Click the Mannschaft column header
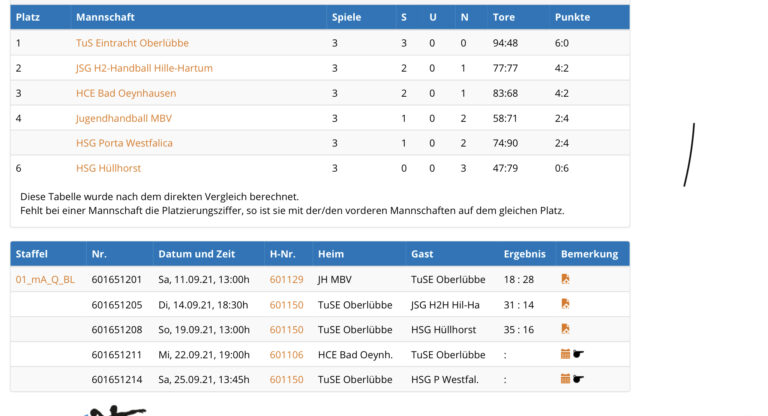Screen dimensions: 768x416 [x=105, y=17]
